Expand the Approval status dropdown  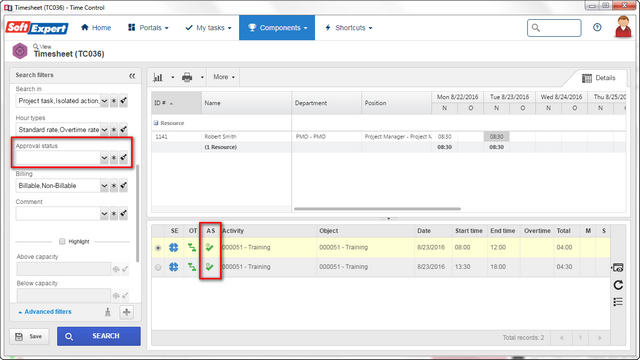[x=104, y=158]
